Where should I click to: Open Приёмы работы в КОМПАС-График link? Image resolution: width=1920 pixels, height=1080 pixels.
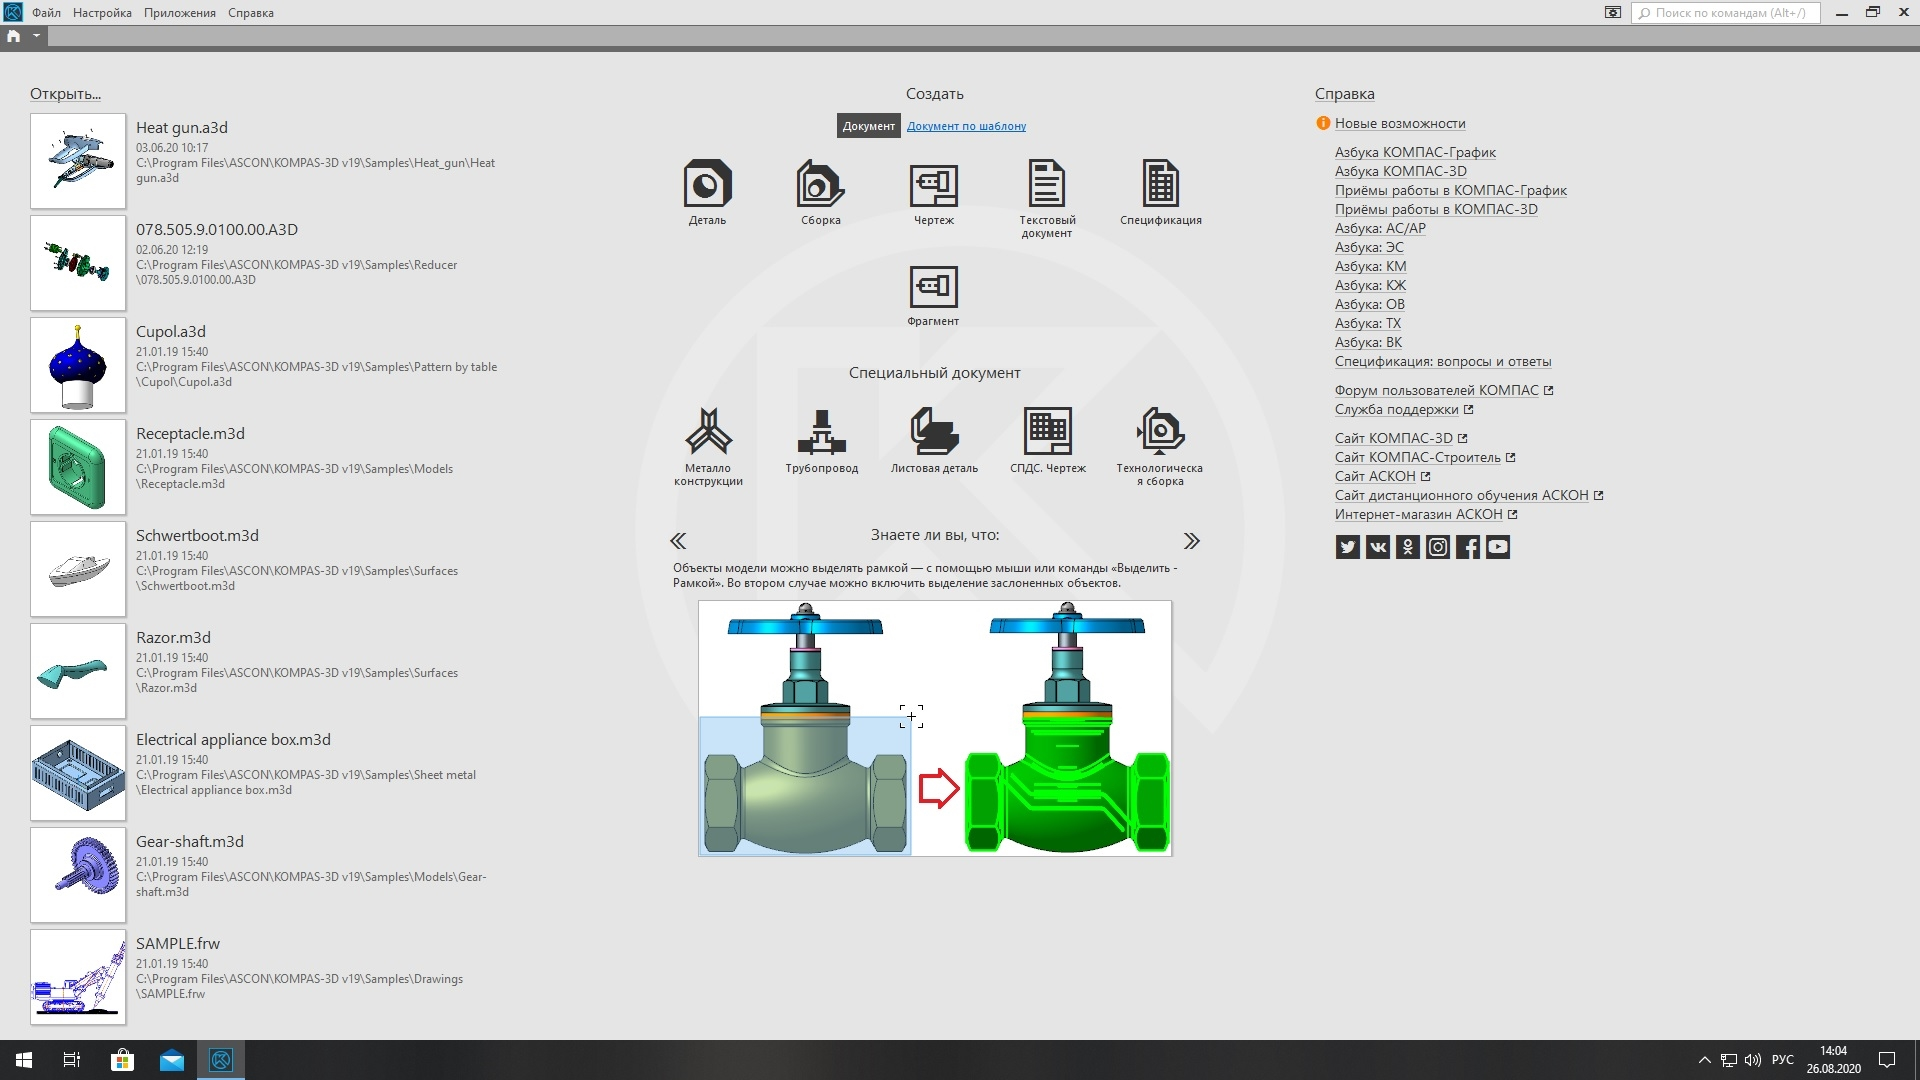(x=1450, y=190)
